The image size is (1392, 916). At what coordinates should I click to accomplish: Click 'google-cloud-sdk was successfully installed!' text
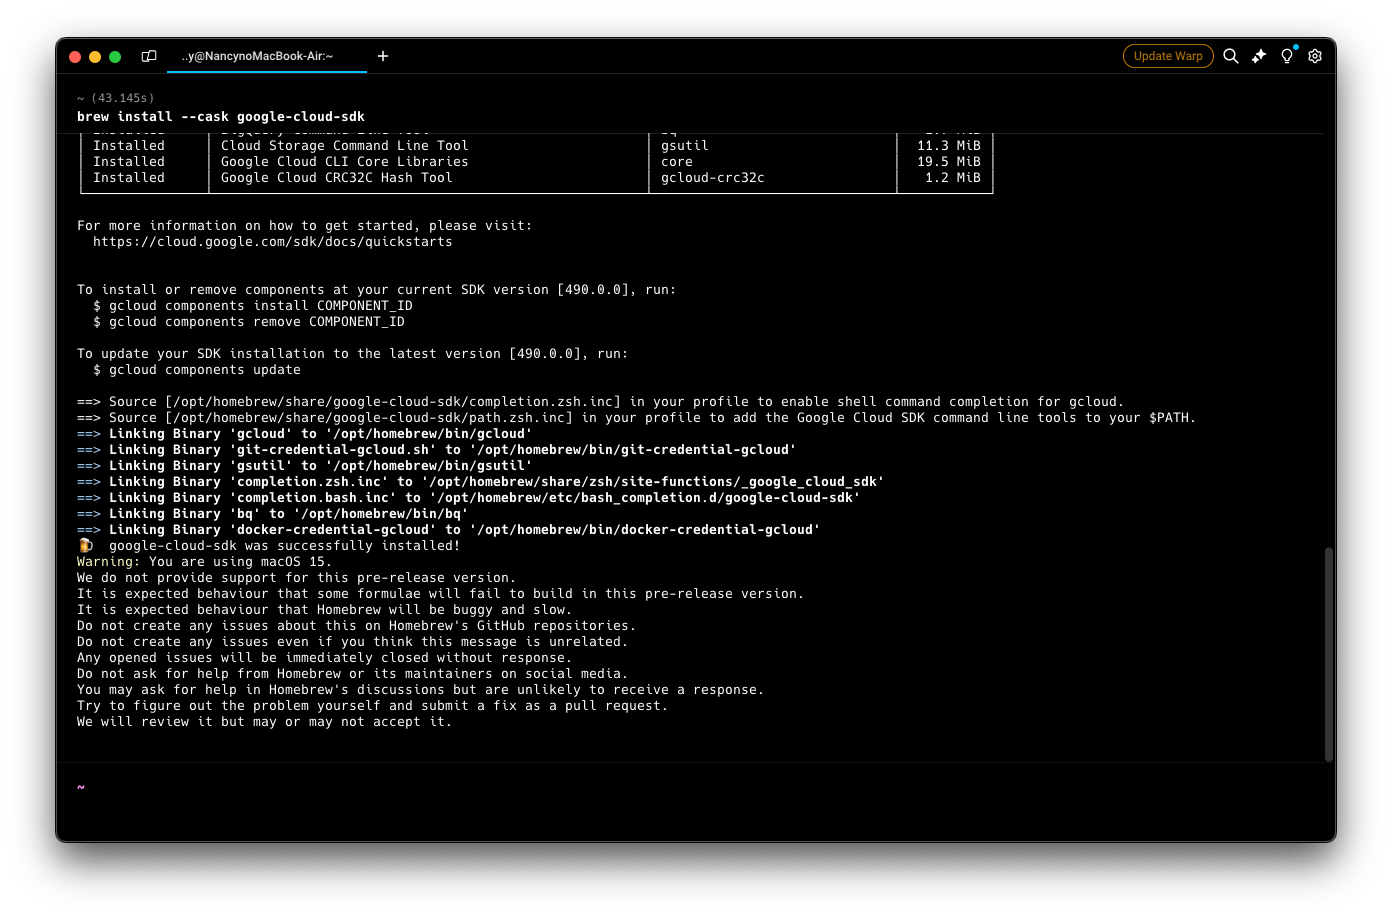point(284,546)
